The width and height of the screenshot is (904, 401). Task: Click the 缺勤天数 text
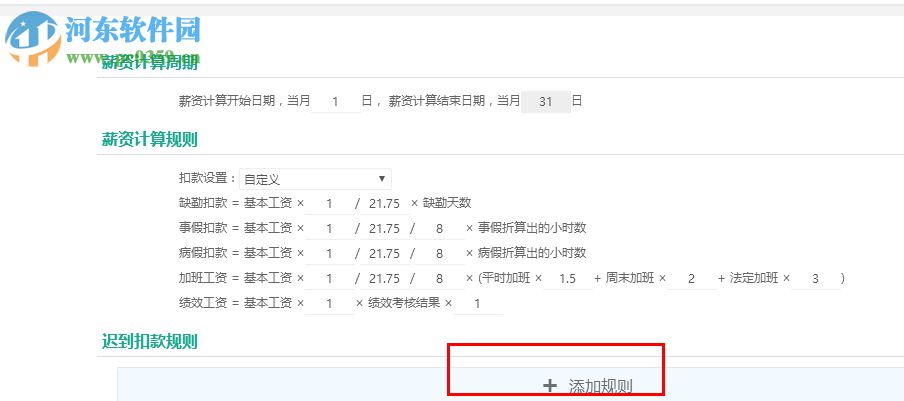point(447,203)
